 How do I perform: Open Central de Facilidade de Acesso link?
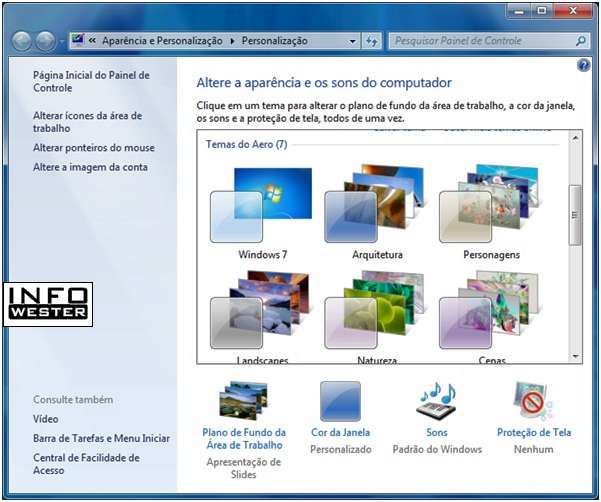(x=86, y=464)
